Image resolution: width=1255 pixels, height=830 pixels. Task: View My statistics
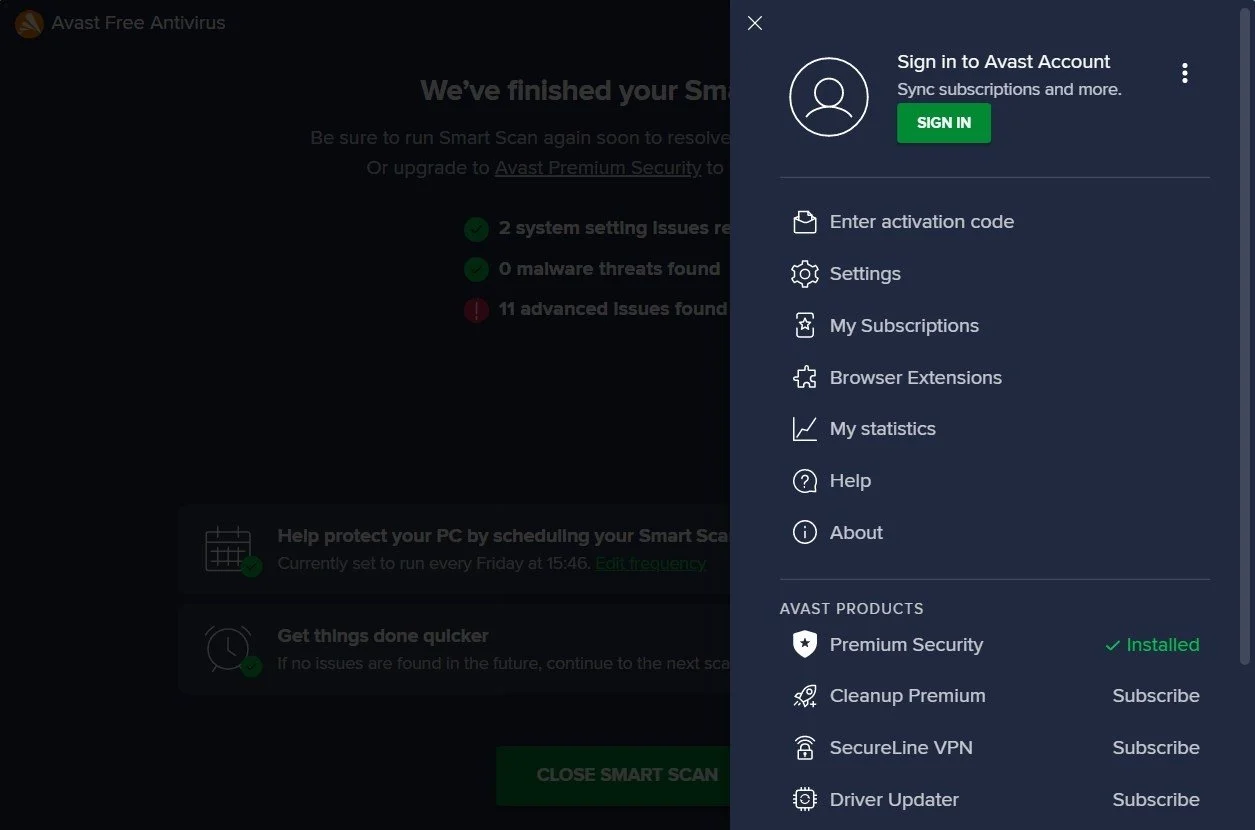click(x=882, y=428)
